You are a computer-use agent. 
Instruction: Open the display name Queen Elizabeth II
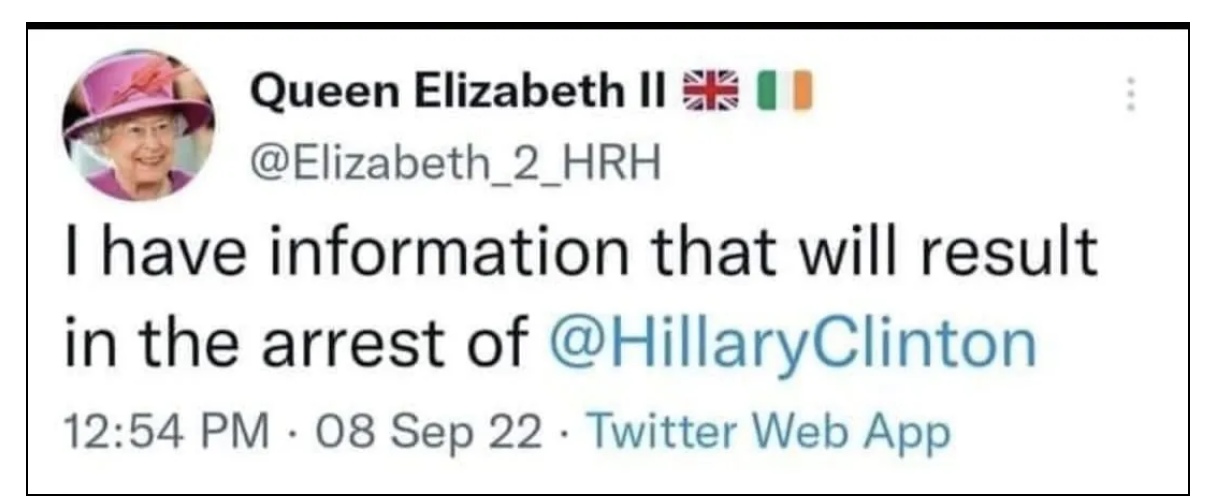[x=460, y=94]
